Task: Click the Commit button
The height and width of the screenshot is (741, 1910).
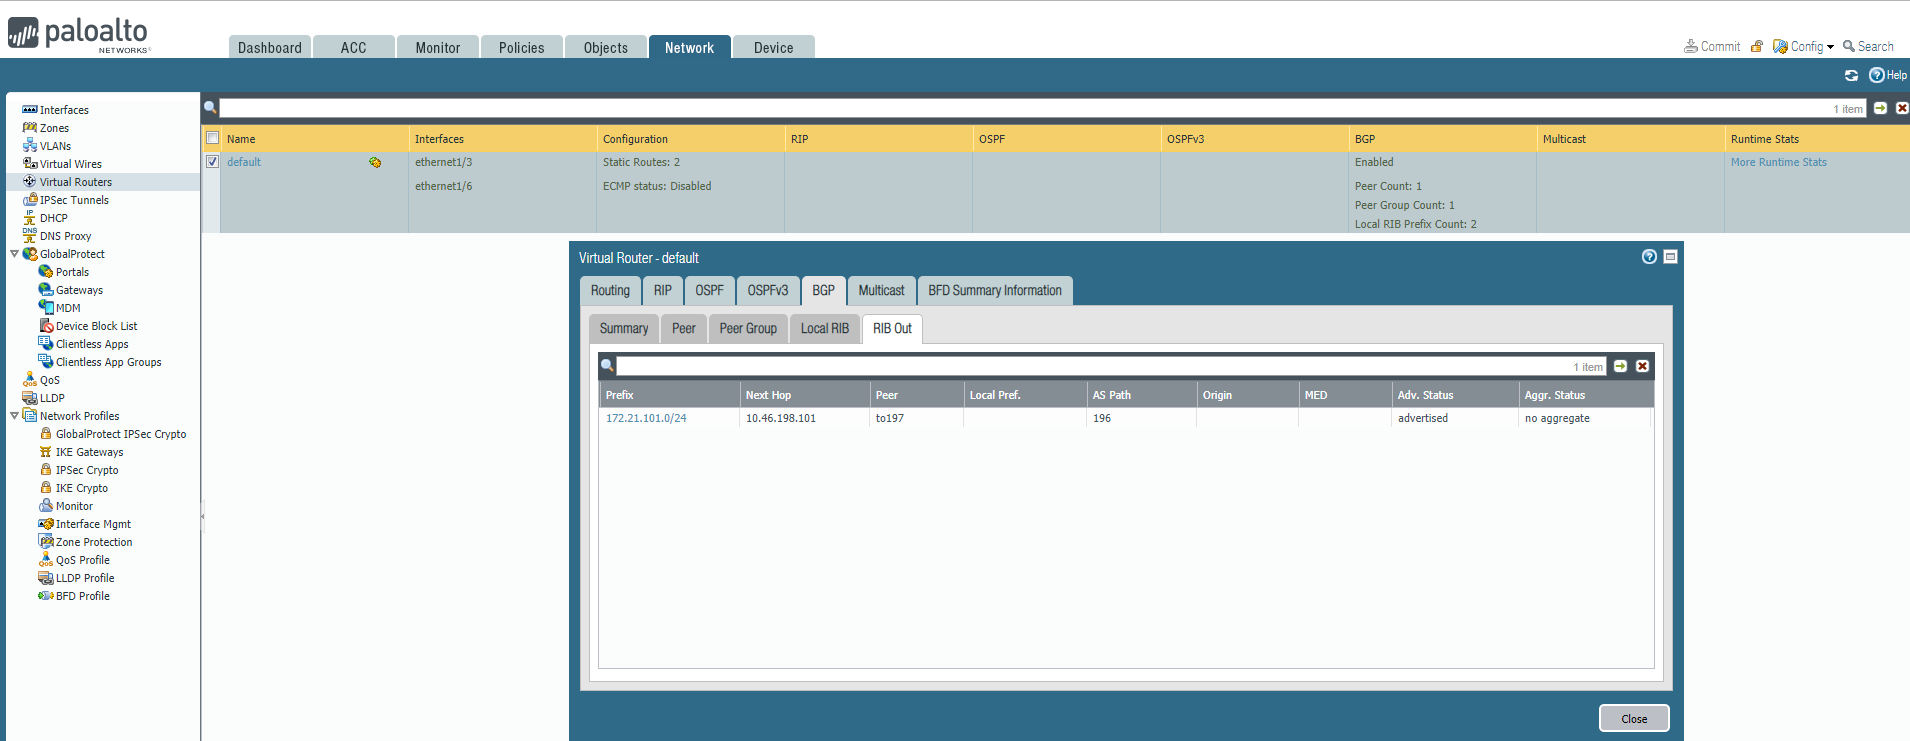Action: pyautogui.click(x=1712, y=46)
